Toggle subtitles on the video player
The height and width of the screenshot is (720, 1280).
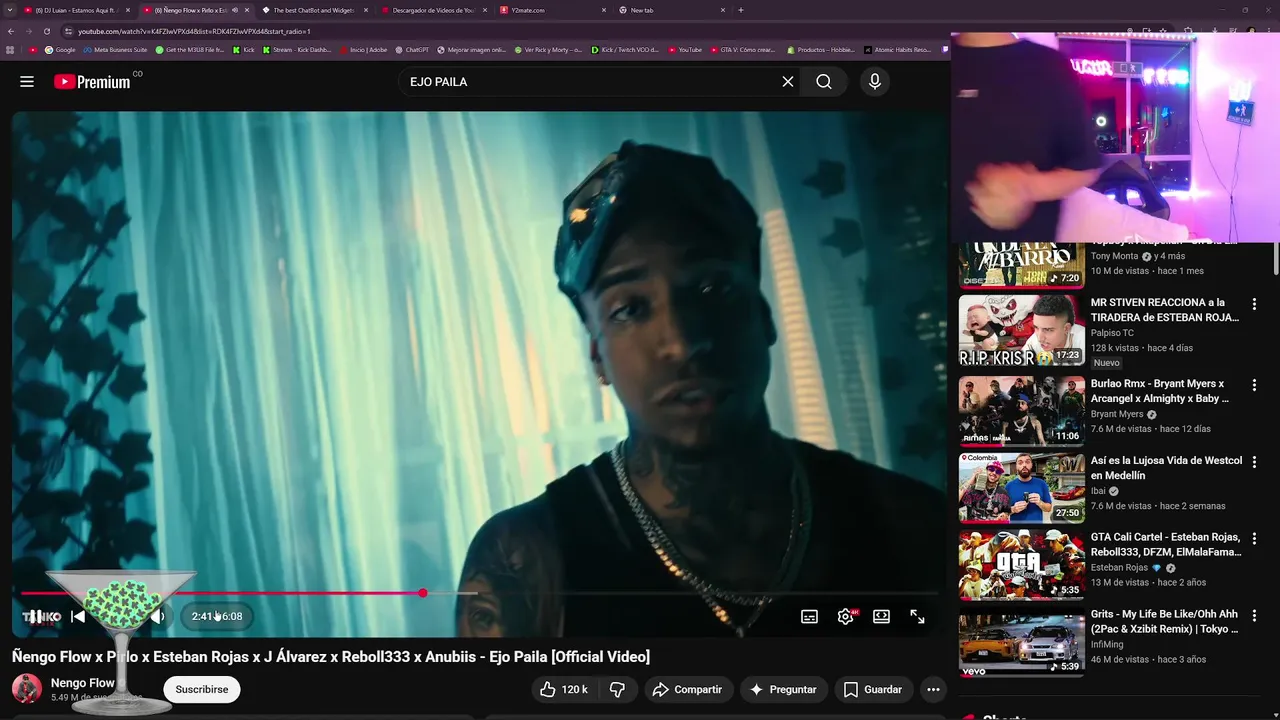[810, 617]
